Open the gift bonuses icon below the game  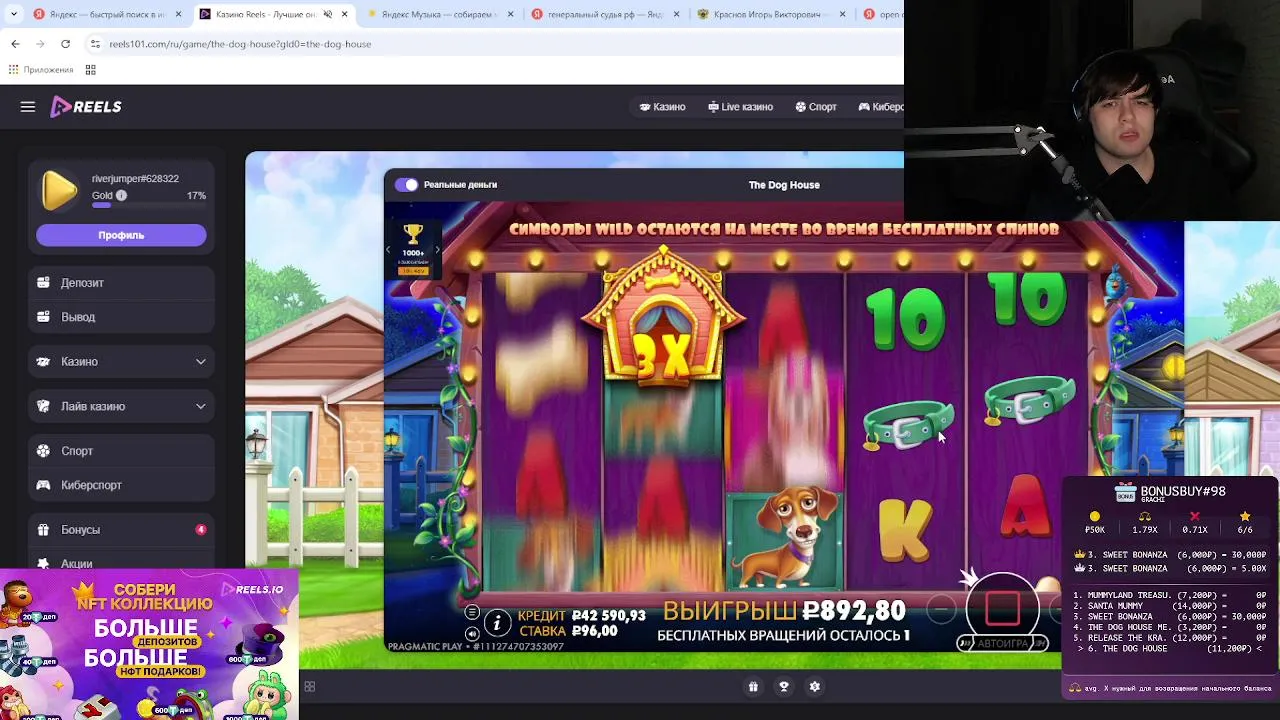click(753, 686)
